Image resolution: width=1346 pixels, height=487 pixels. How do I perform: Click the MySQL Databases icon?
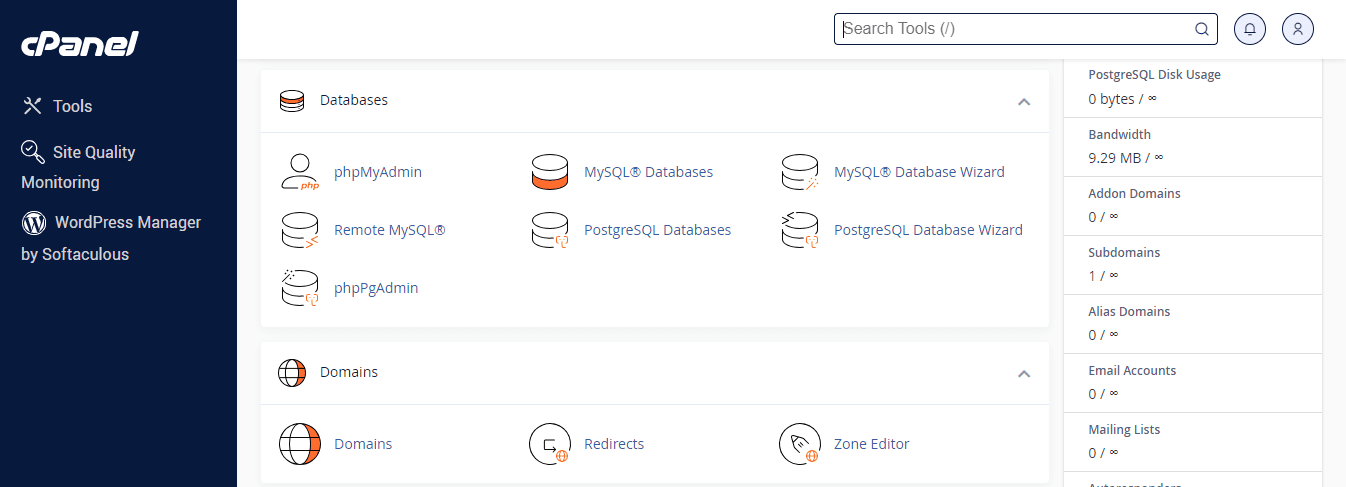pyautogui.click(x=549, y=172)
